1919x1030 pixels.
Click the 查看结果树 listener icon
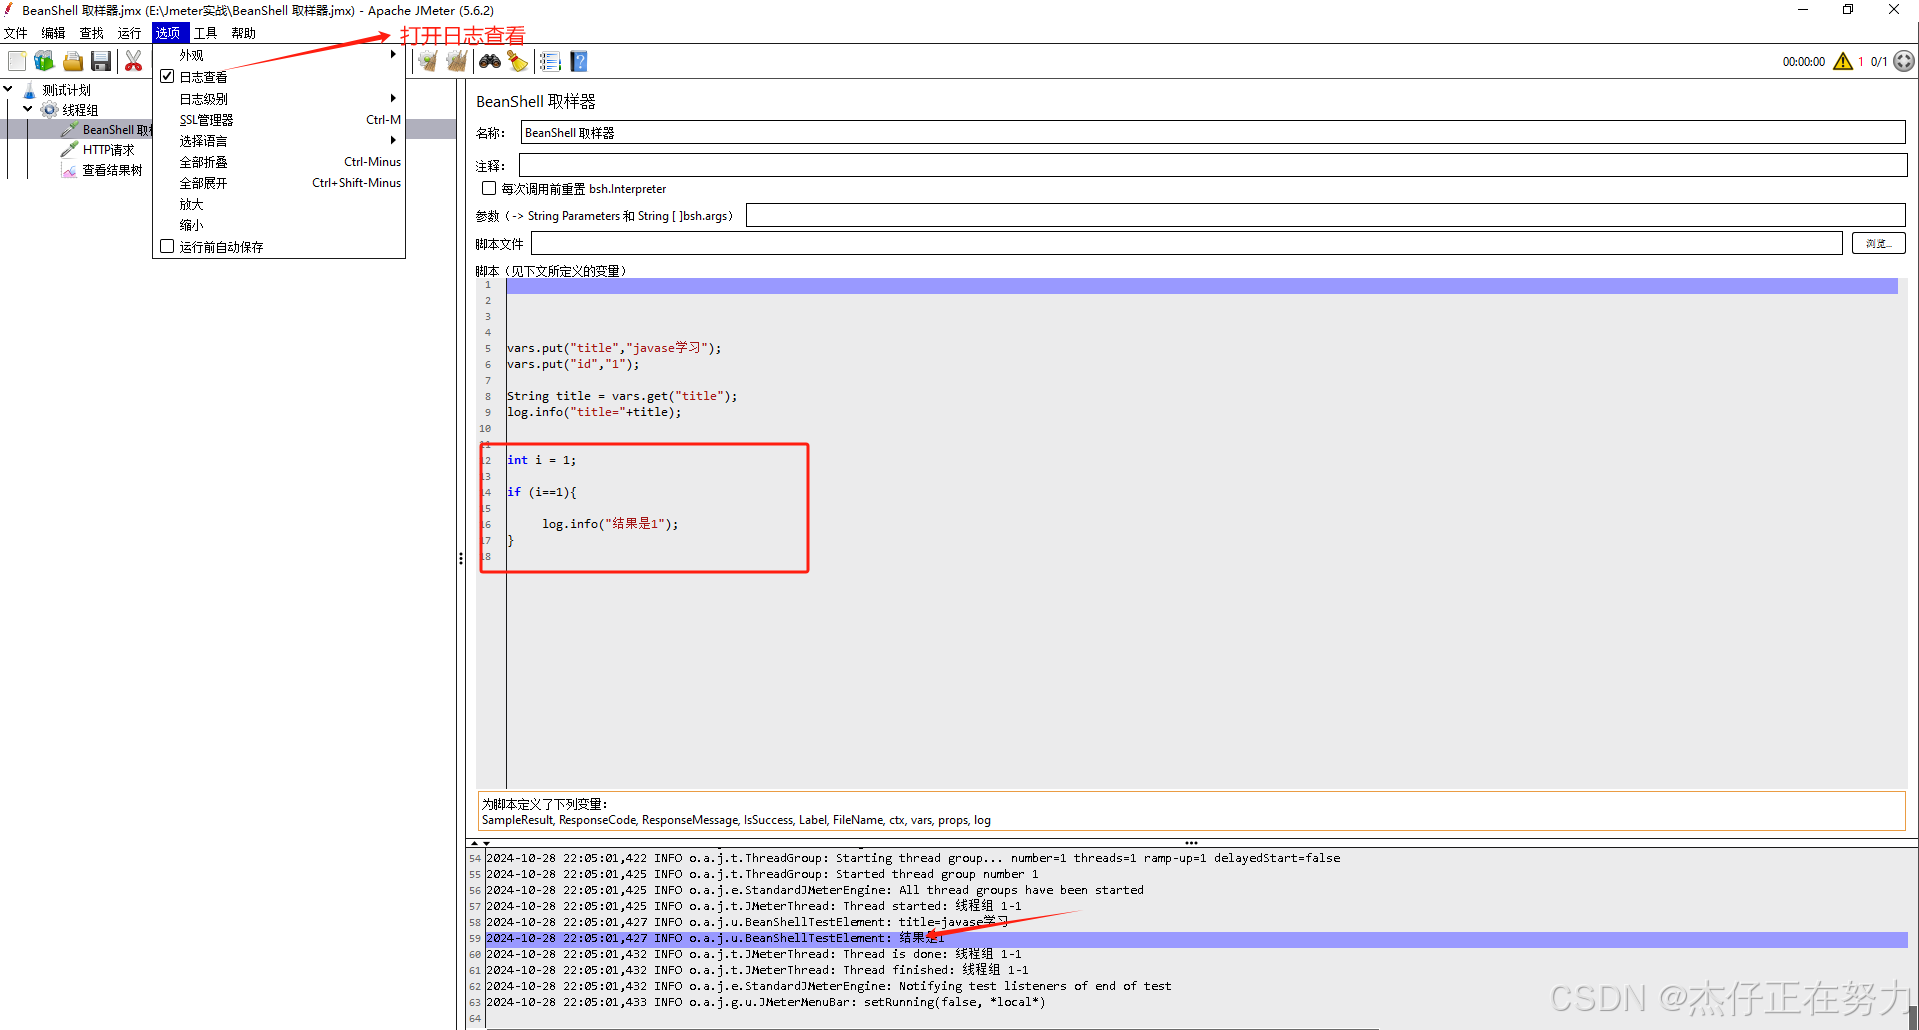[69, 170]
